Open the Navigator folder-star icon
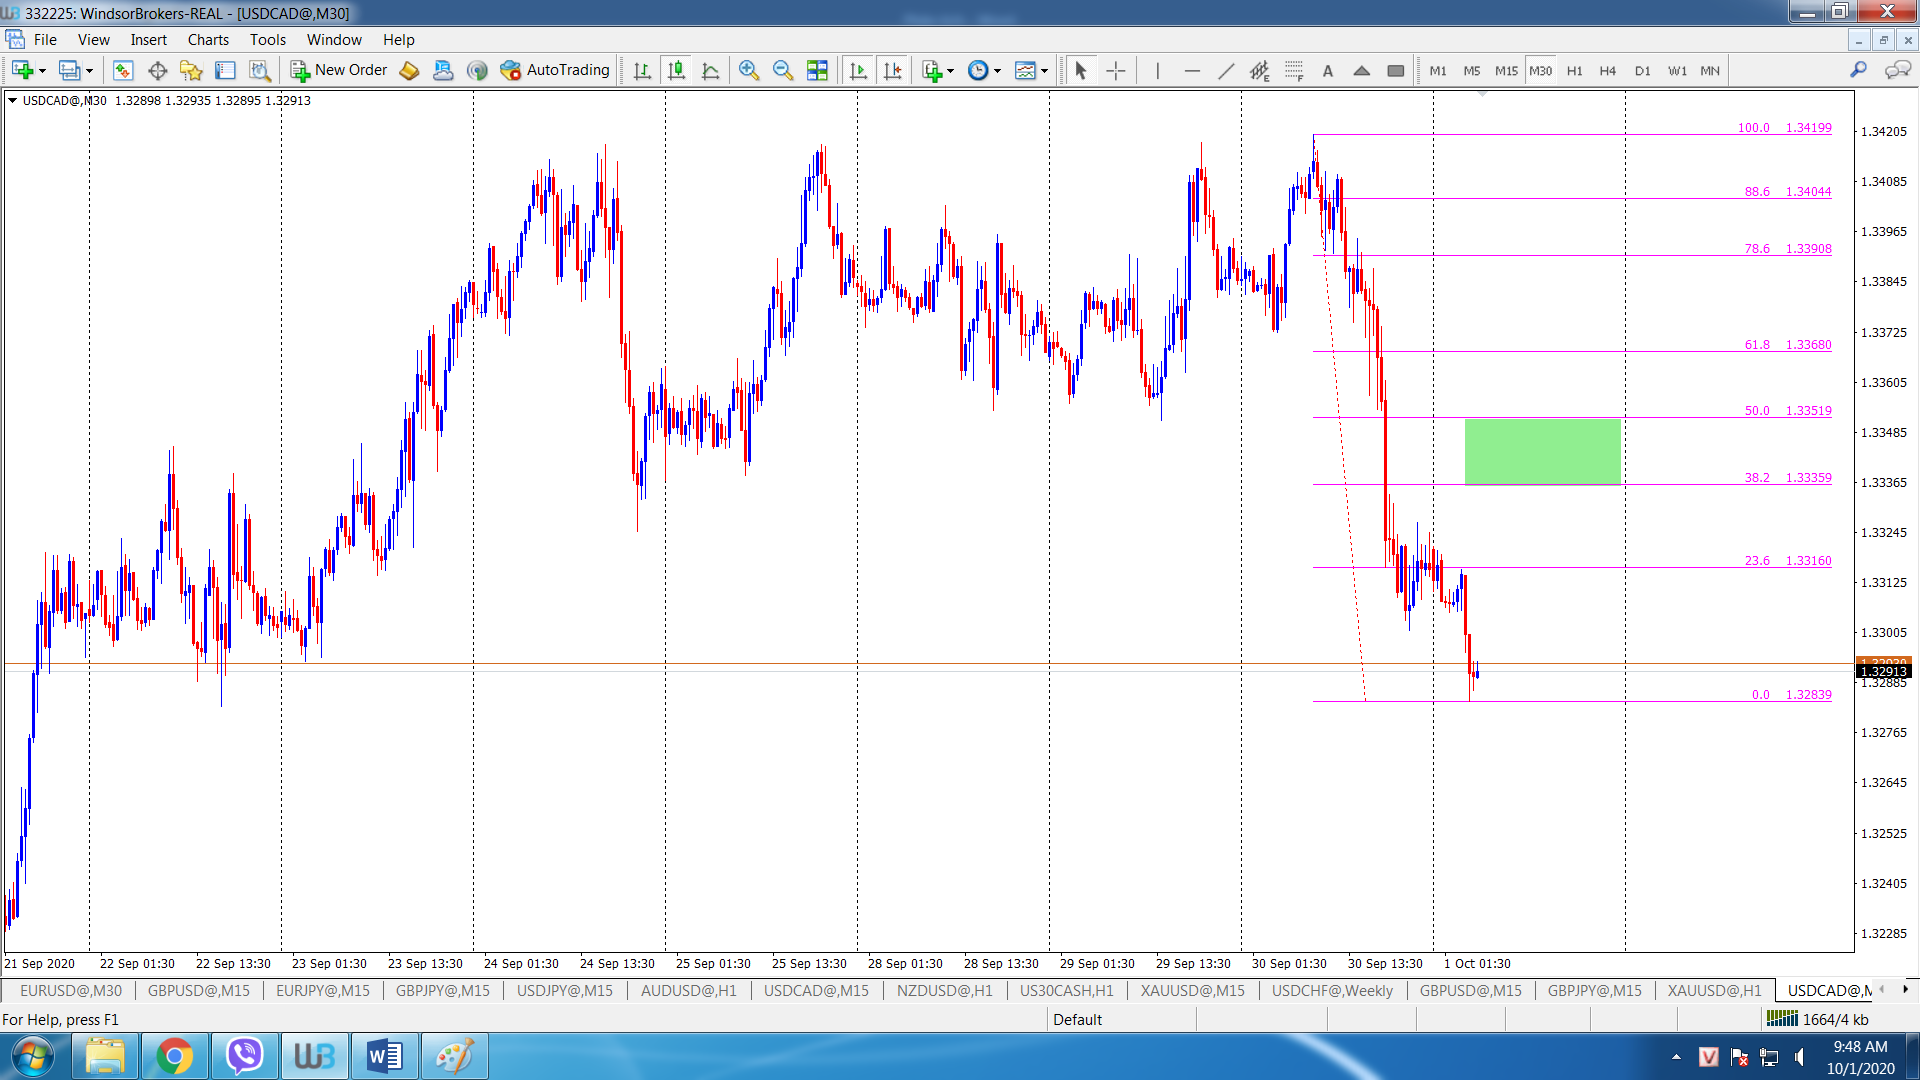Image resolution: width=1920 pixels, height=1080 pixels. pos(191,70)
